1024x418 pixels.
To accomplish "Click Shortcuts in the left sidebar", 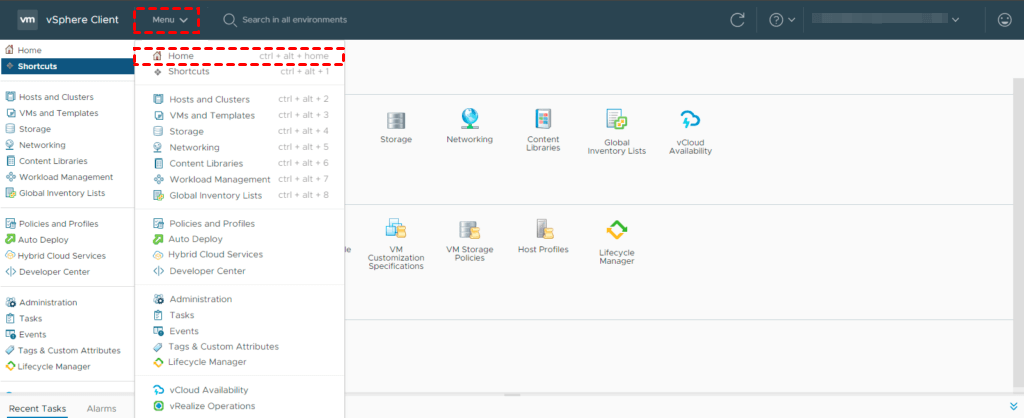I will click(67, 66).
